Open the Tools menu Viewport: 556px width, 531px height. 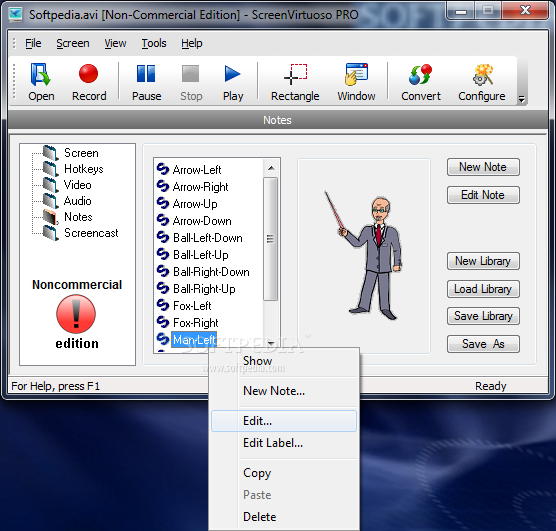[154, 43]
